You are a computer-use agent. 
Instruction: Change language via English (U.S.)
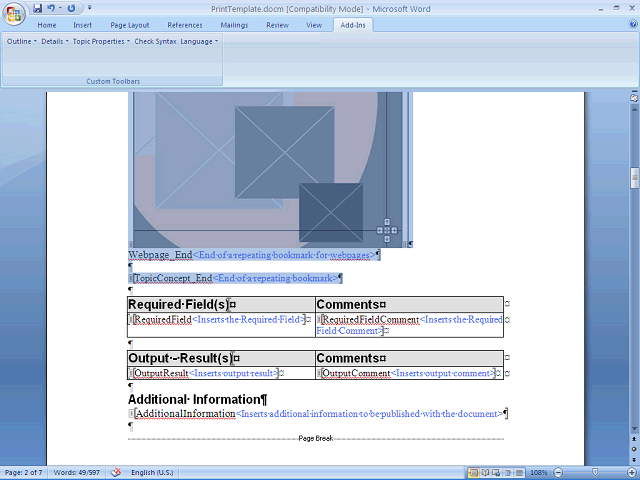click(x=152, y=473)
